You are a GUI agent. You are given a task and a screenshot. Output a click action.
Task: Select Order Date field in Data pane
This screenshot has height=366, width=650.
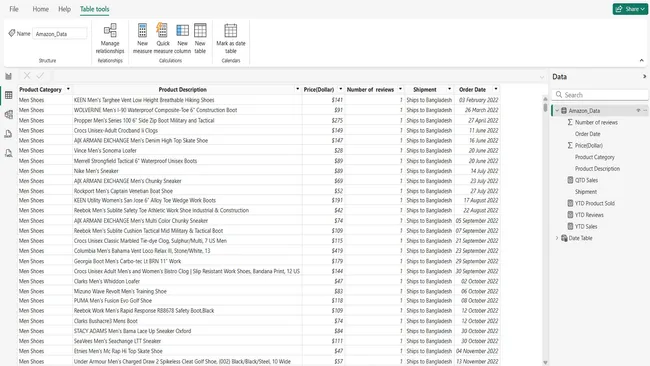point(587,134)
